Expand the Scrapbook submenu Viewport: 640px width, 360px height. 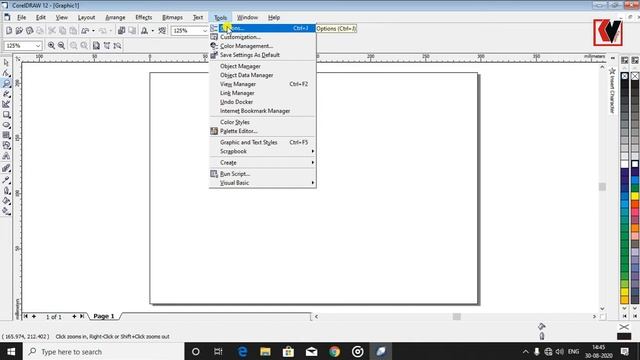click(x=263, y=151)
